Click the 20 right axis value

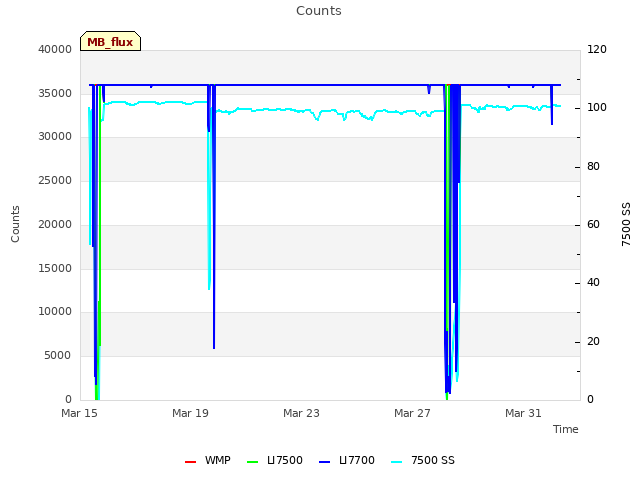click(x=593, y=341)
